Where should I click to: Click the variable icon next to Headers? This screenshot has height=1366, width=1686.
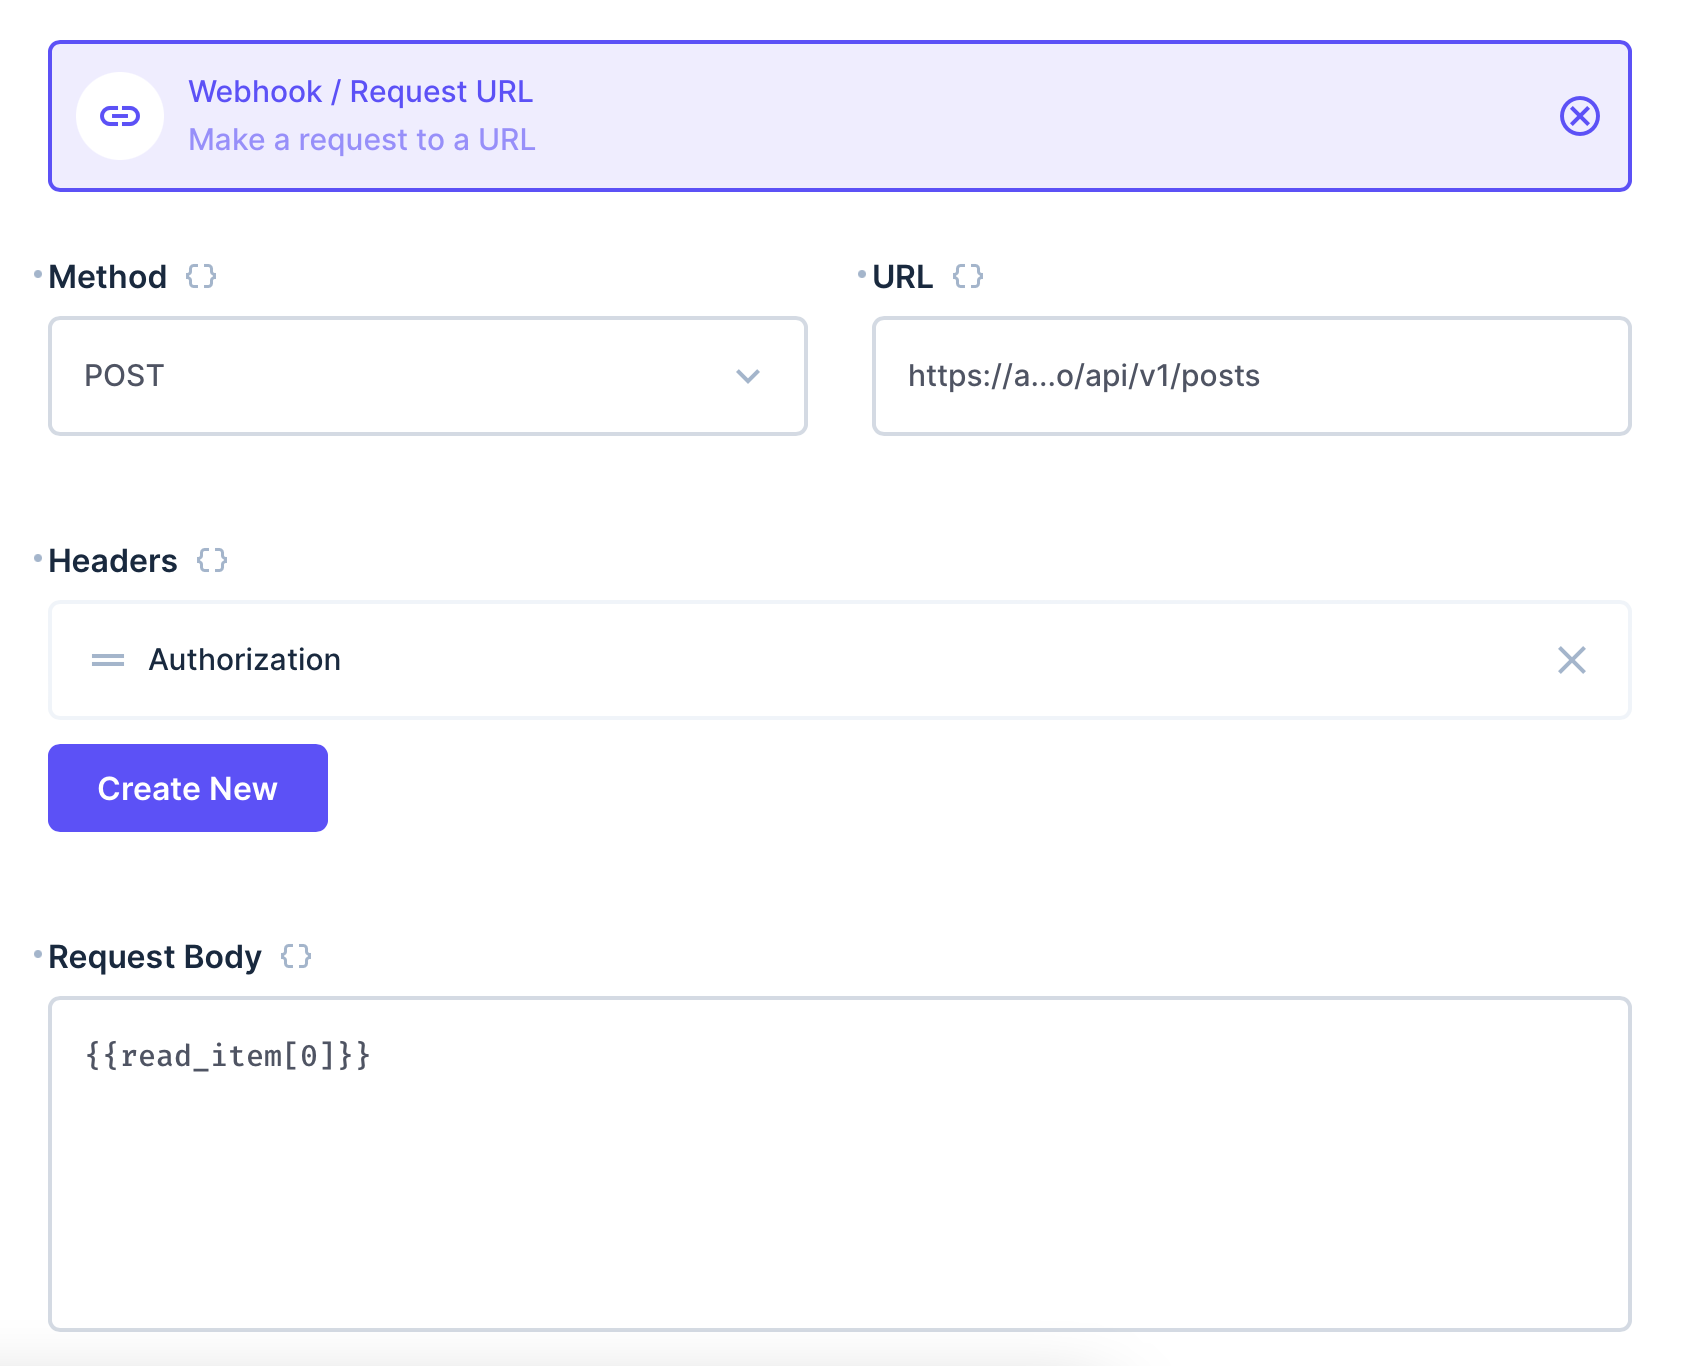(212, 561)
